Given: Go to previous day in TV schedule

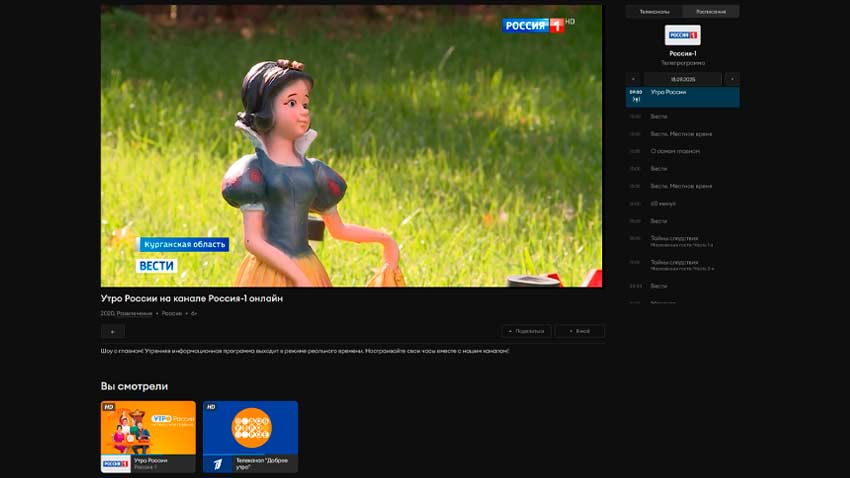Looking at the screenshot, I should [x=633, y=79].
